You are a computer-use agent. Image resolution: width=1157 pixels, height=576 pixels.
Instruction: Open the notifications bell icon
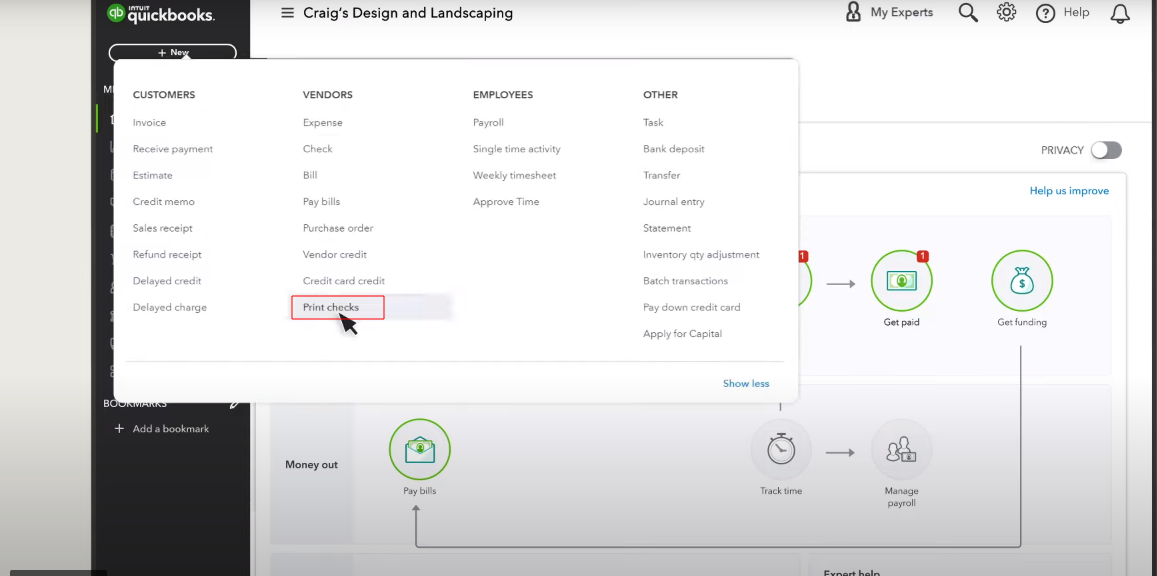click(1120, 13)
